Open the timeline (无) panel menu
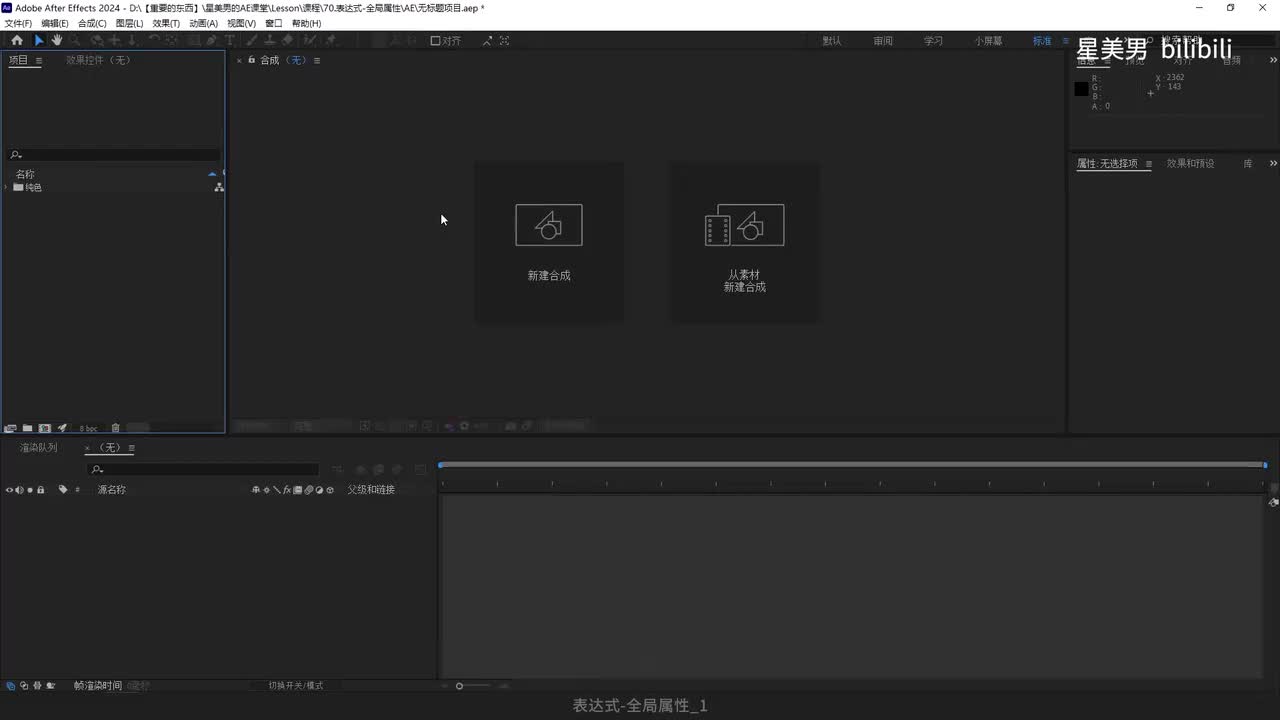The image size is (1280, 720). pos(131,448)
